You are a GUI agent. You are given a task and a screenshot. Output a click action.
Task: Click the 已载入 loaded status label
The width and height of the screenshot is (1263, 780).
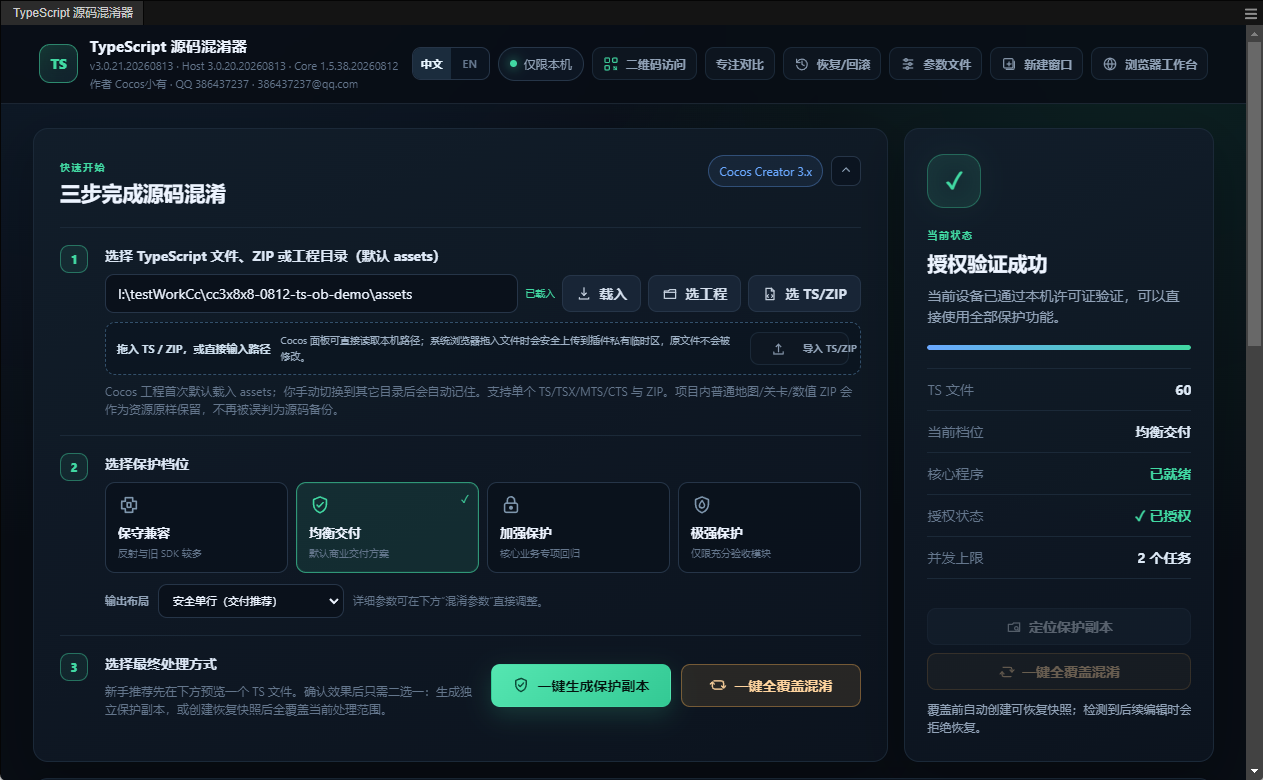(x=539, y=294)
